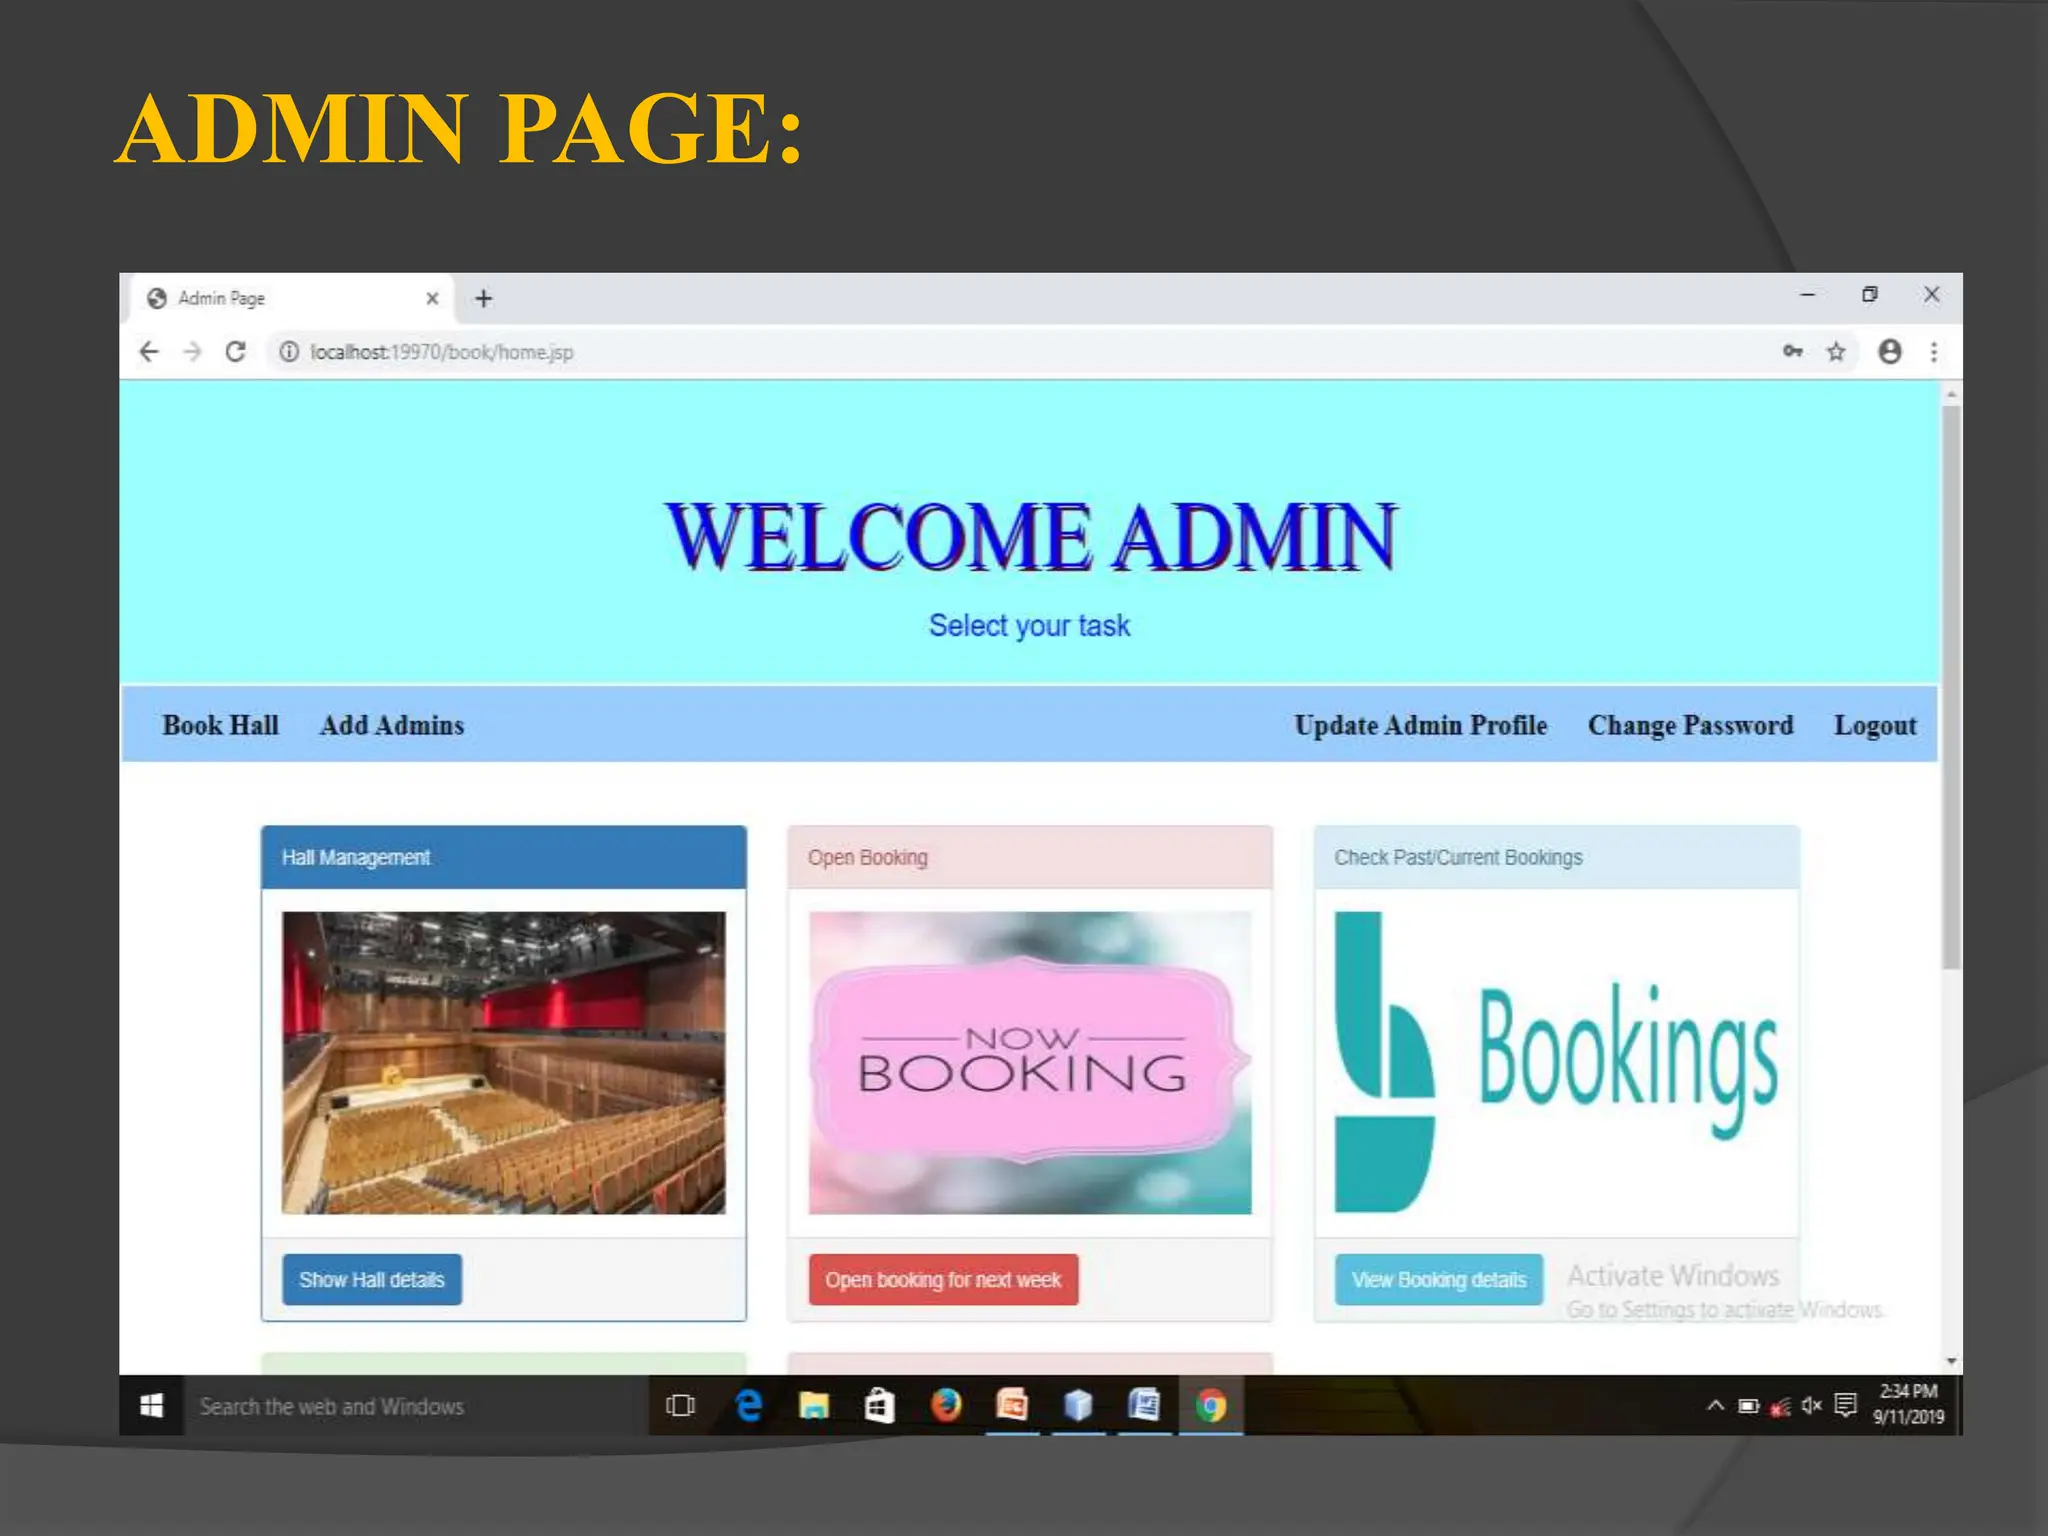Select the Admin Page tab
The height and width of the screenshot is (1536, 2048).
pos(290,298)
